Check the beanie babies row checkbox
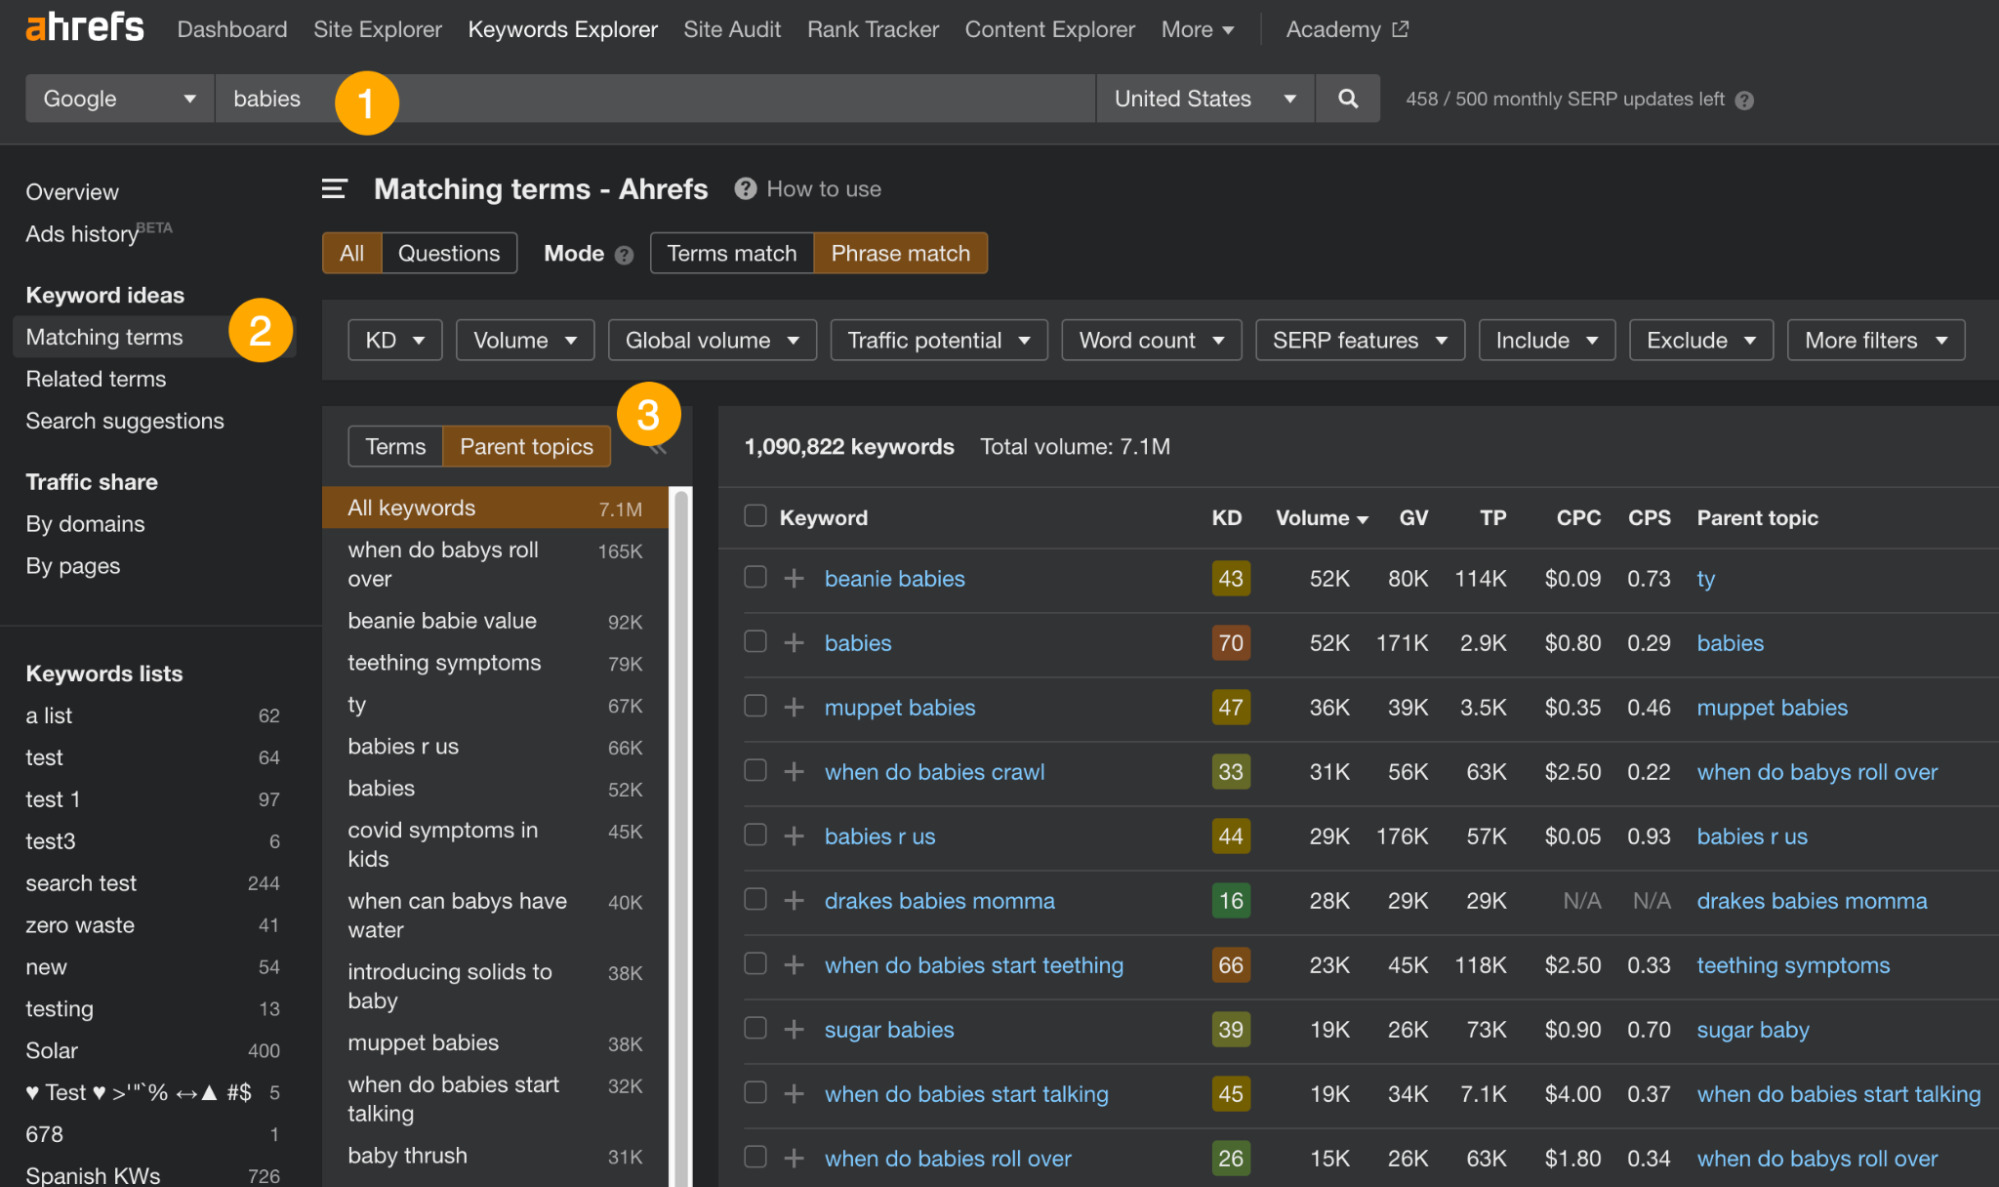The image size is (1999, 1187). [x=755, y=577]
